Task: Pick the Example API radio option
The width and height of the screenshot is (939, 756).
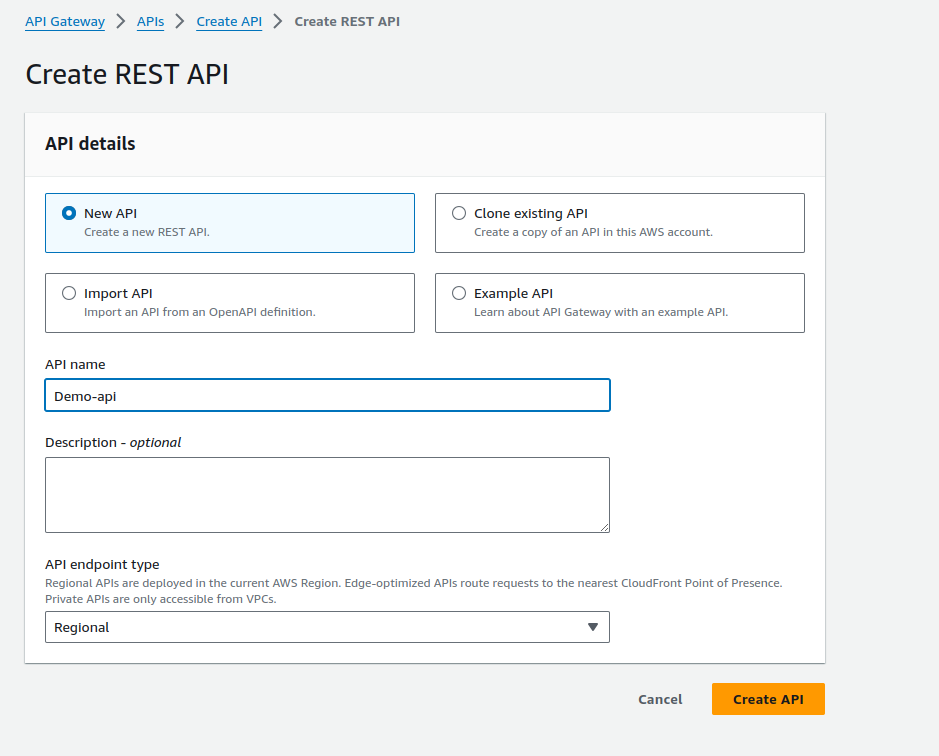Action: click(x=459, y=293)
